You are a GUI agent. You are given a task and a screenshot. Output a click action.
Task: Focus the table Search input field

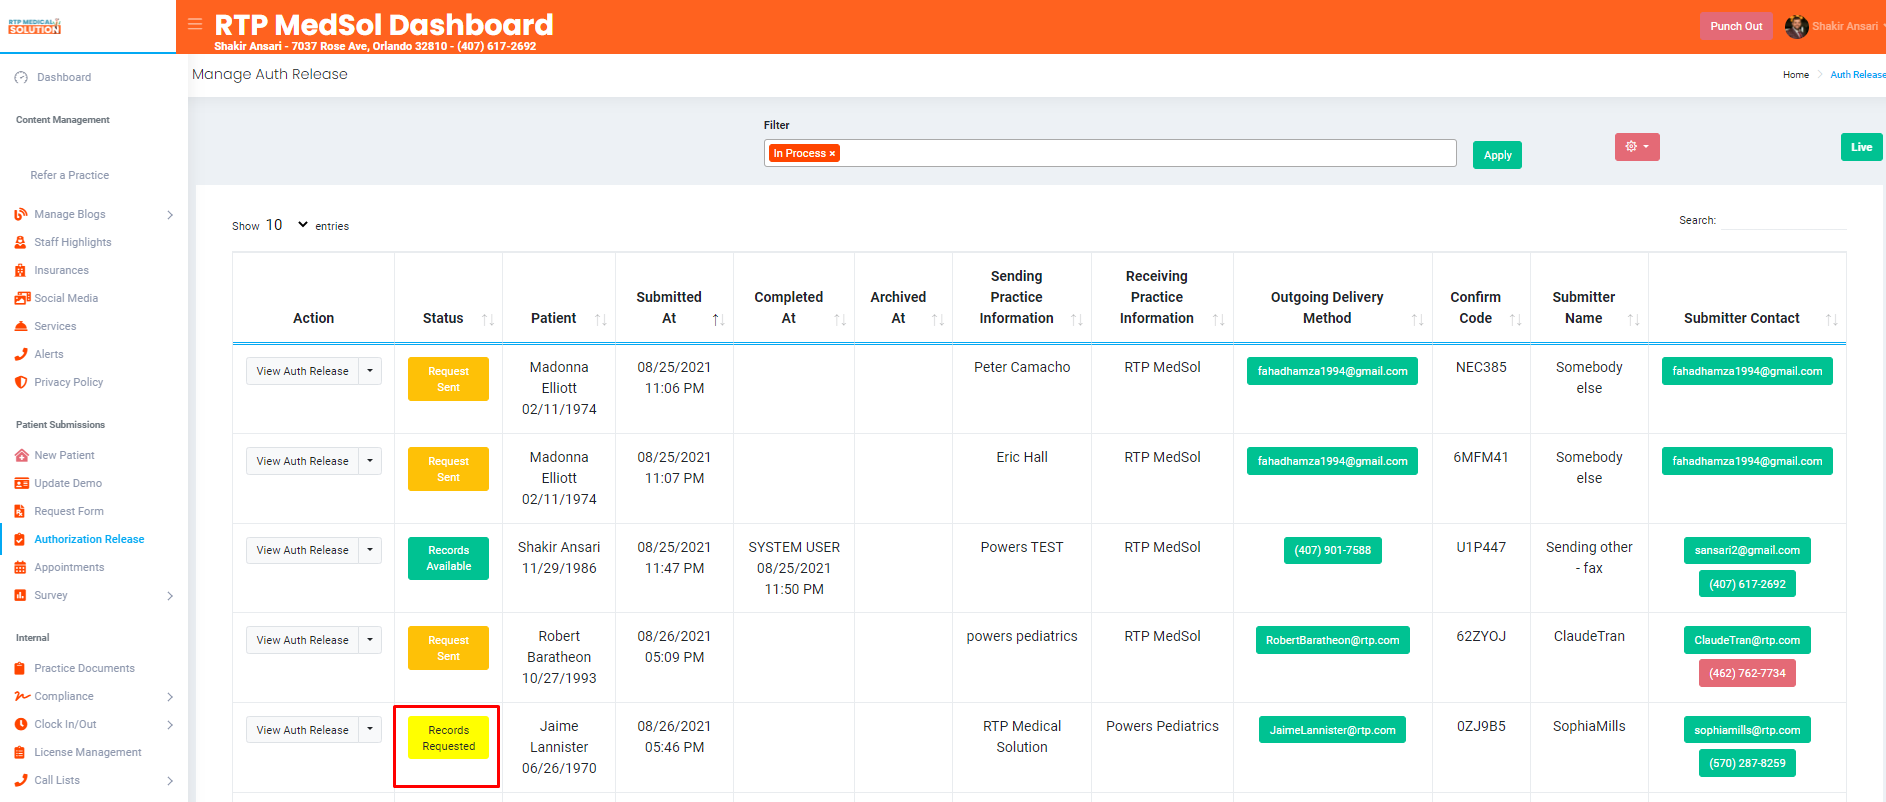tap(1784, 220)
